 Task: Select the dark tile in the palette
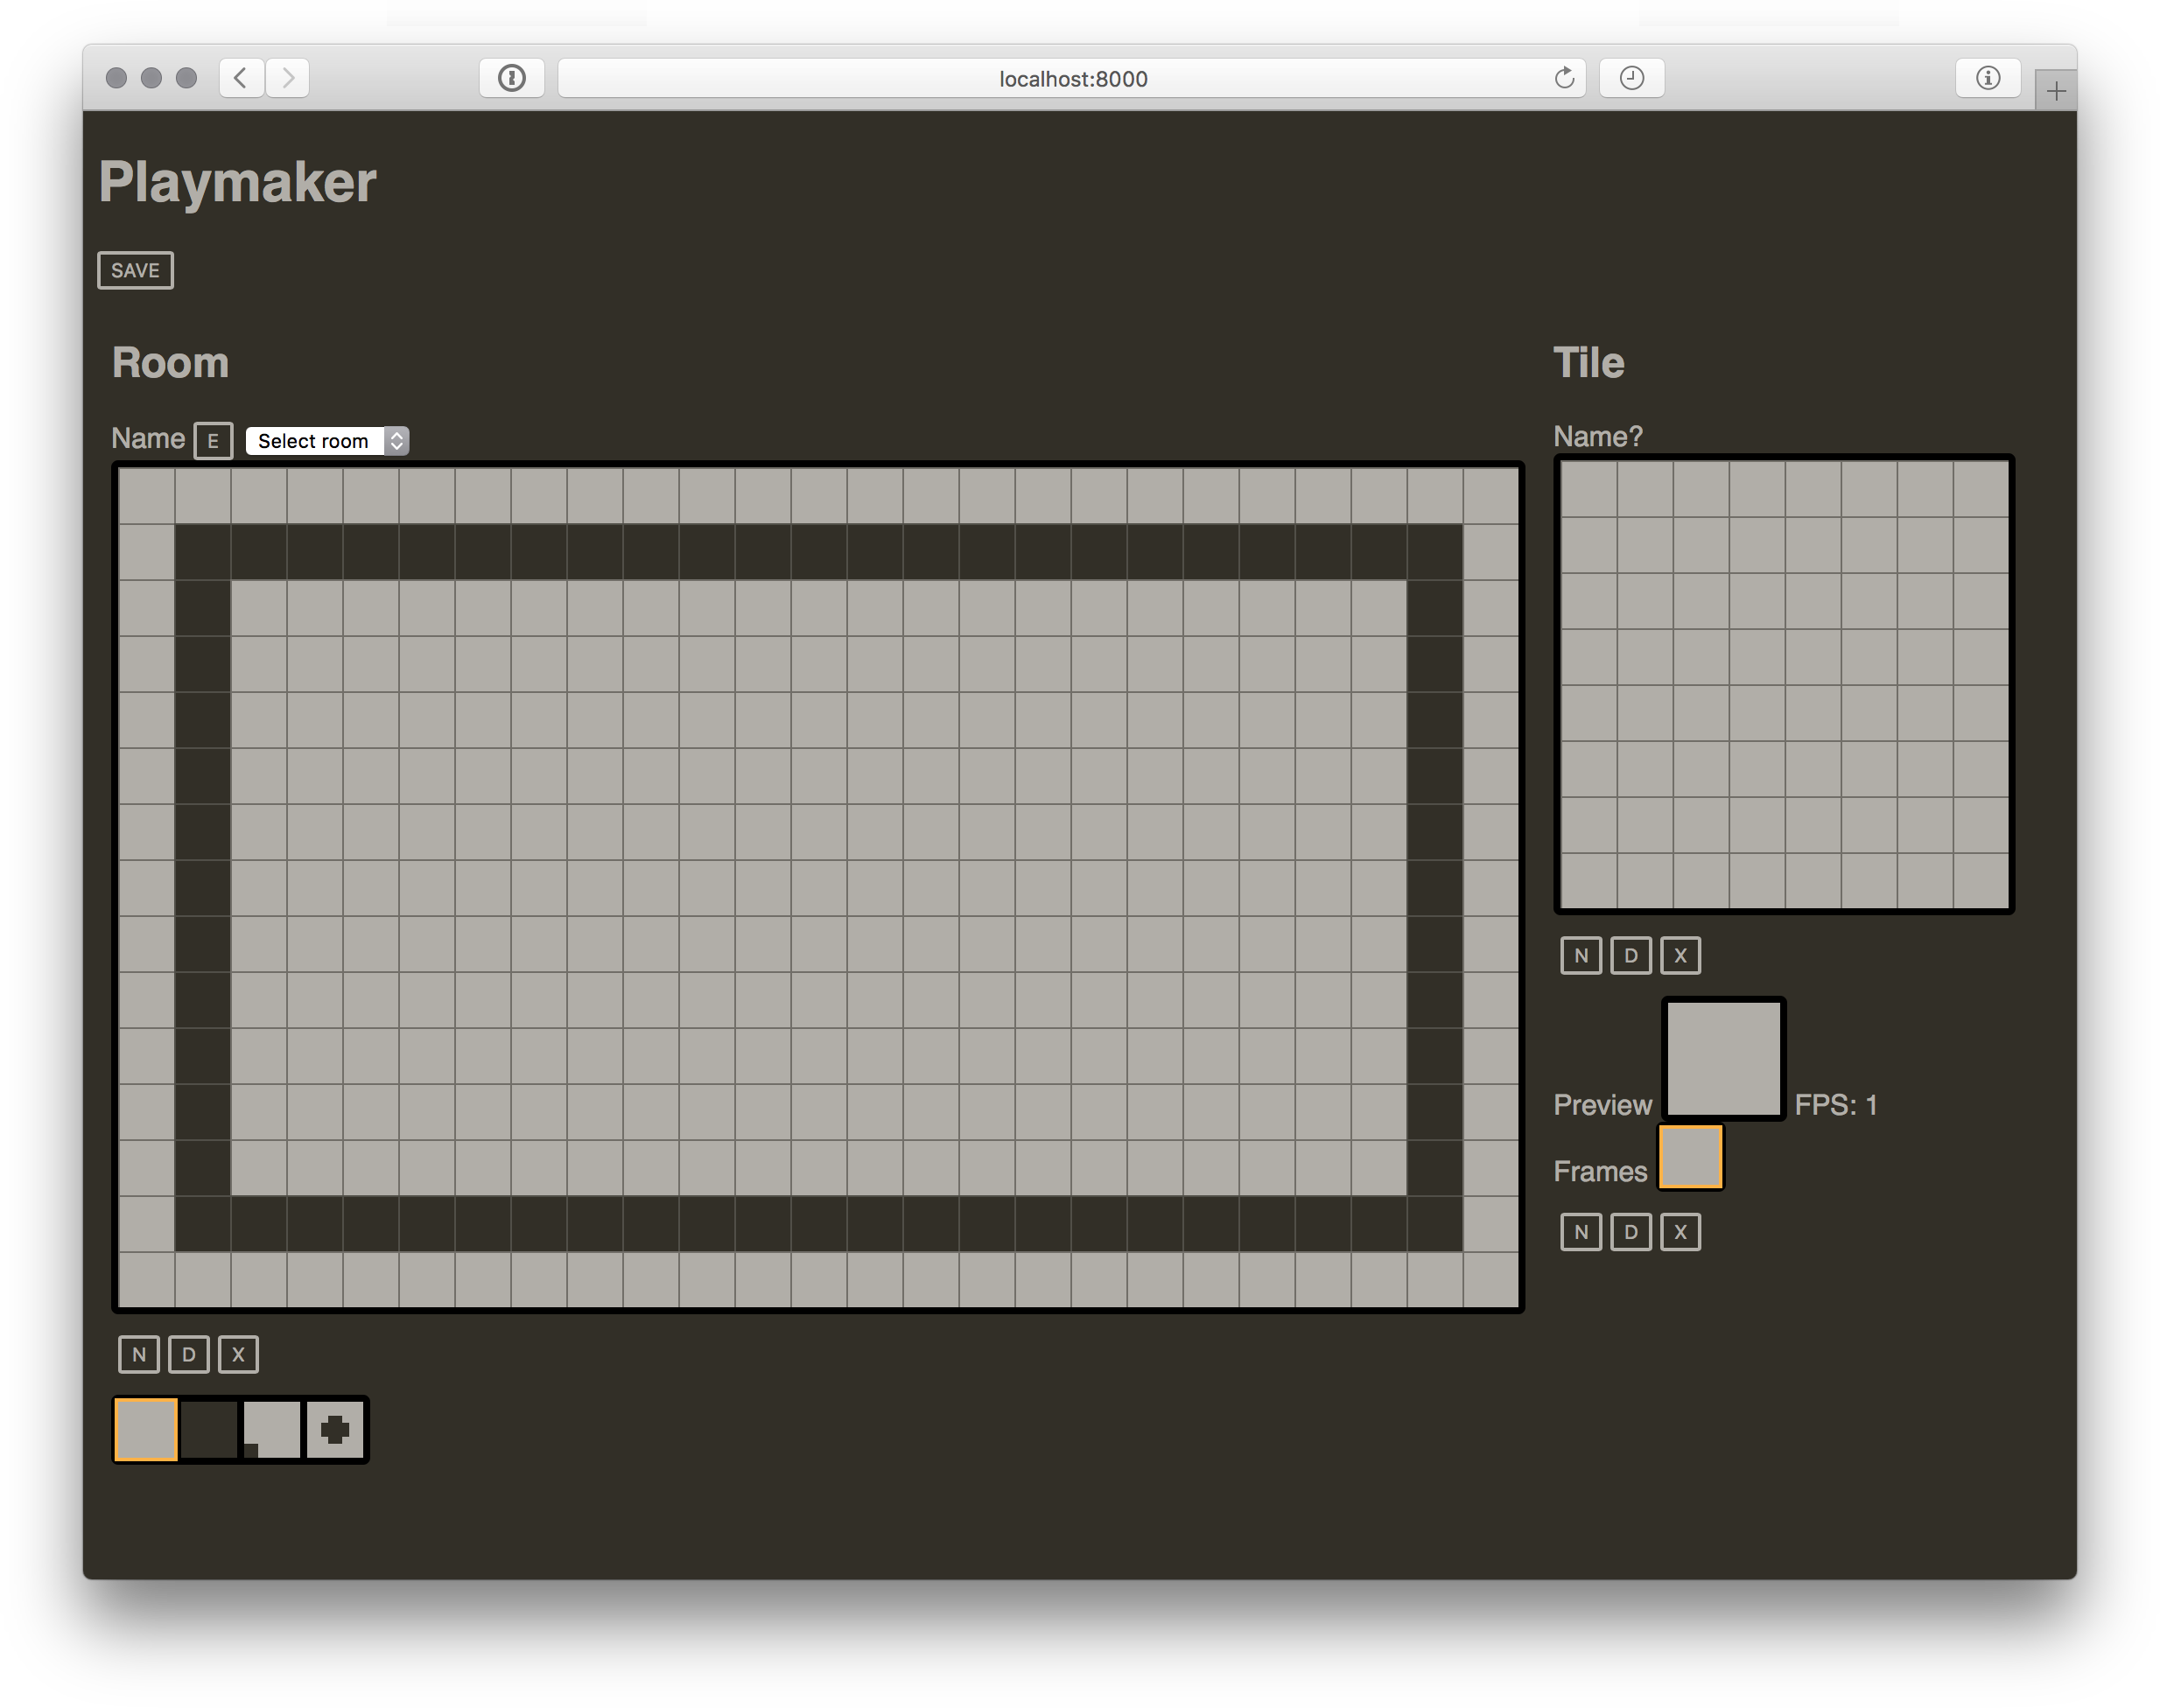point(209,1429)
